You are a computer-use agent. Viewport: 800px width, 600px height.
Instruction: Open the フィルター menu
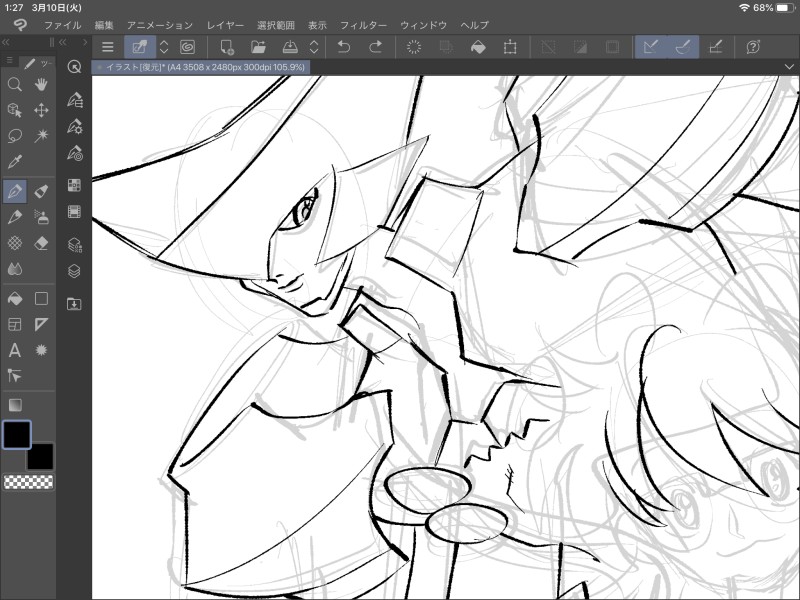363,24
